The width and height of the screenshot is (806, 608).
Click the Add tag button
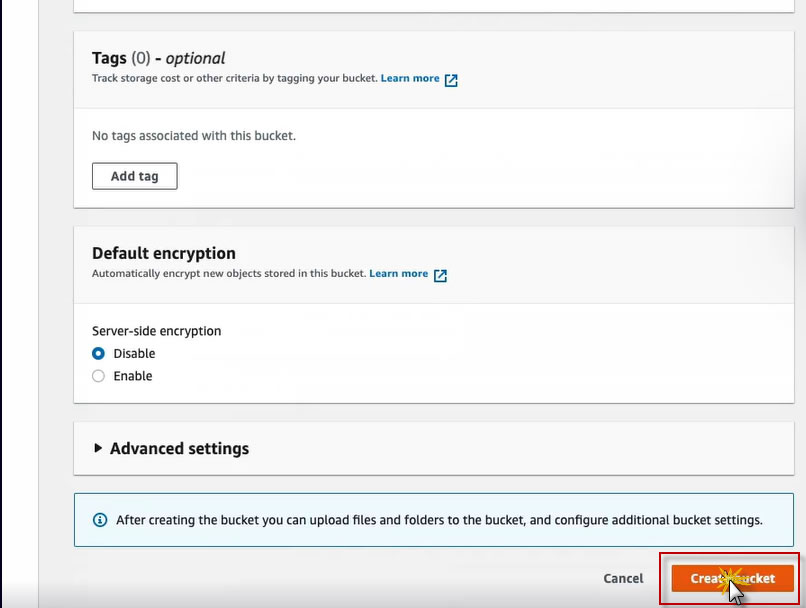[134, 176]
